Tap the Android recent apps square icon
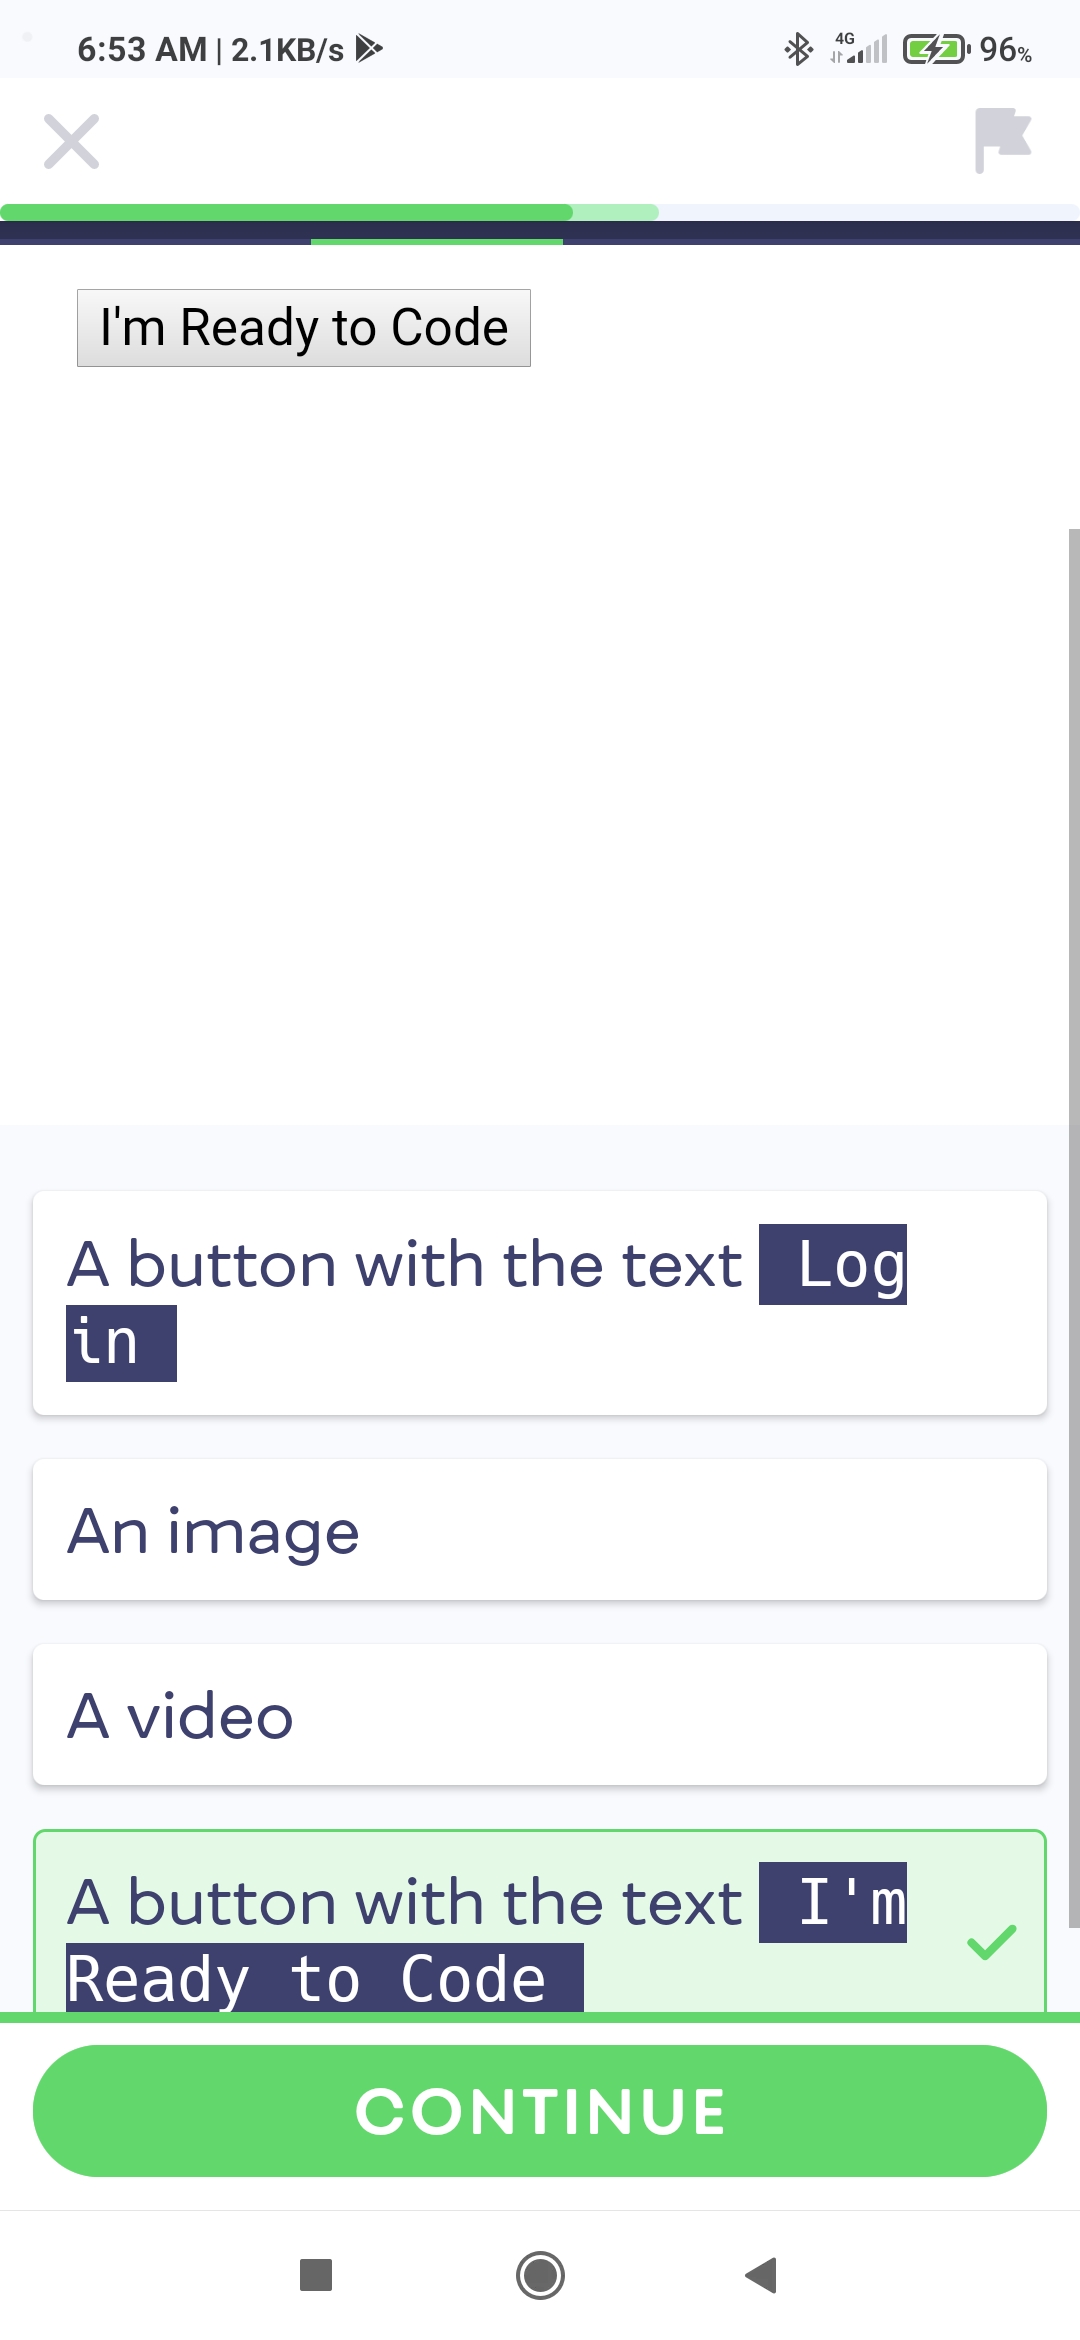 click(316, 2275)
